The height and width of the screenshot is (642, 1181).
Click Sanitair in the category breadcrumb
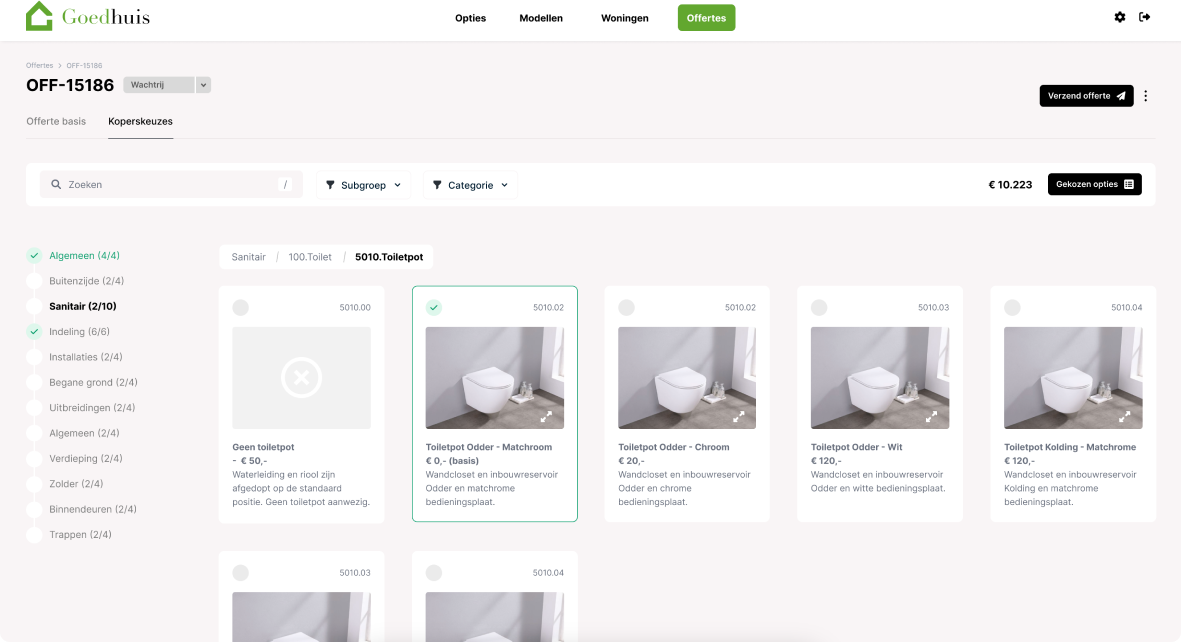pyautogui.click(x=249, y=257)
